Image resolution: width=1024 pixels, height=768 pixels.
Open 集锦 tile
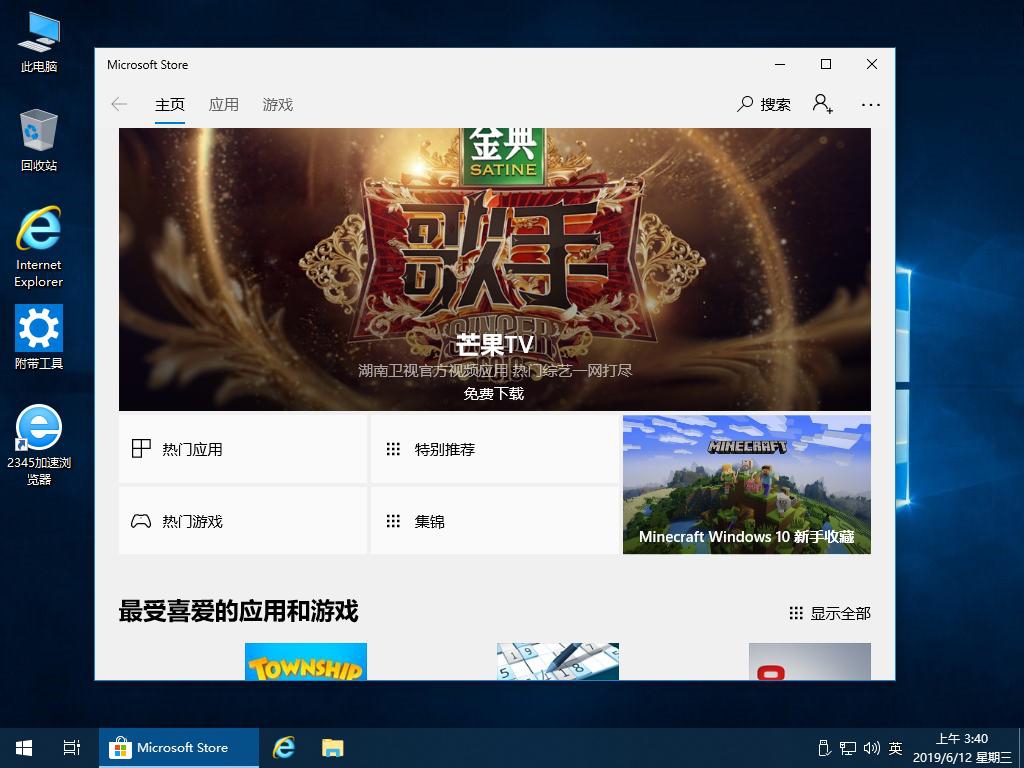click(x=494, y=521)
